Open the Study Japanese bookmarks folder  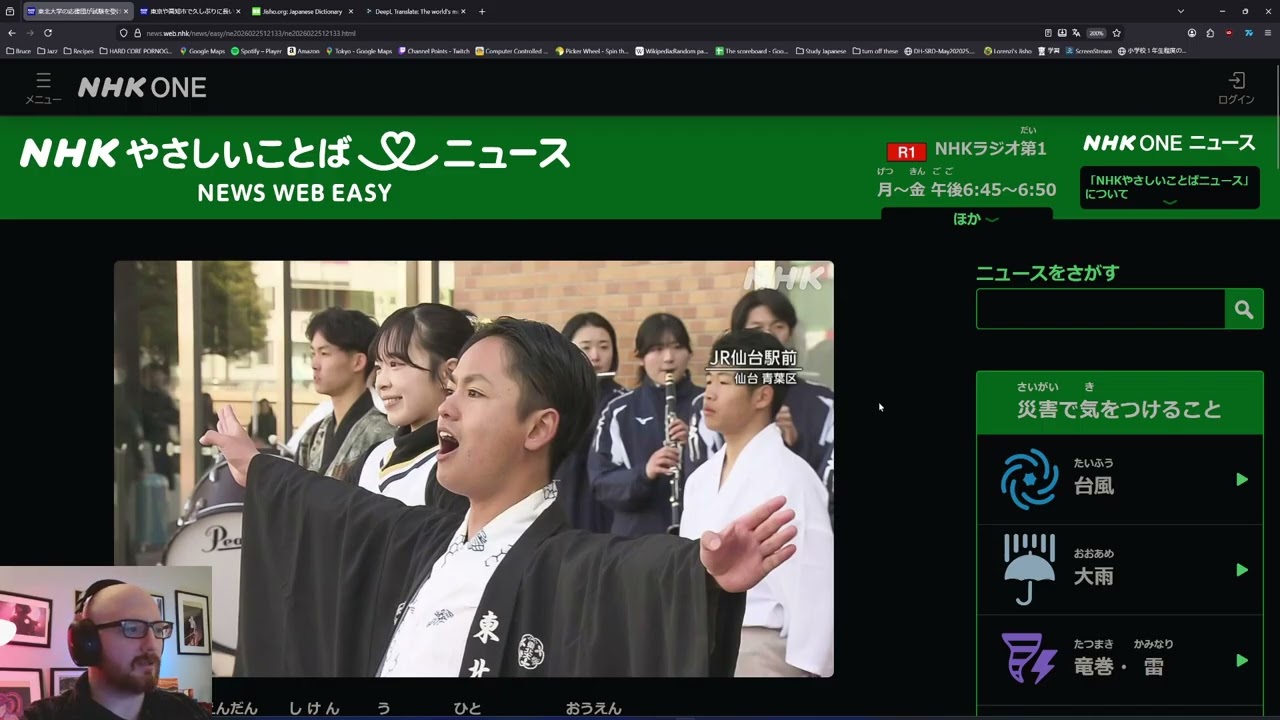(x=821, y=51)
